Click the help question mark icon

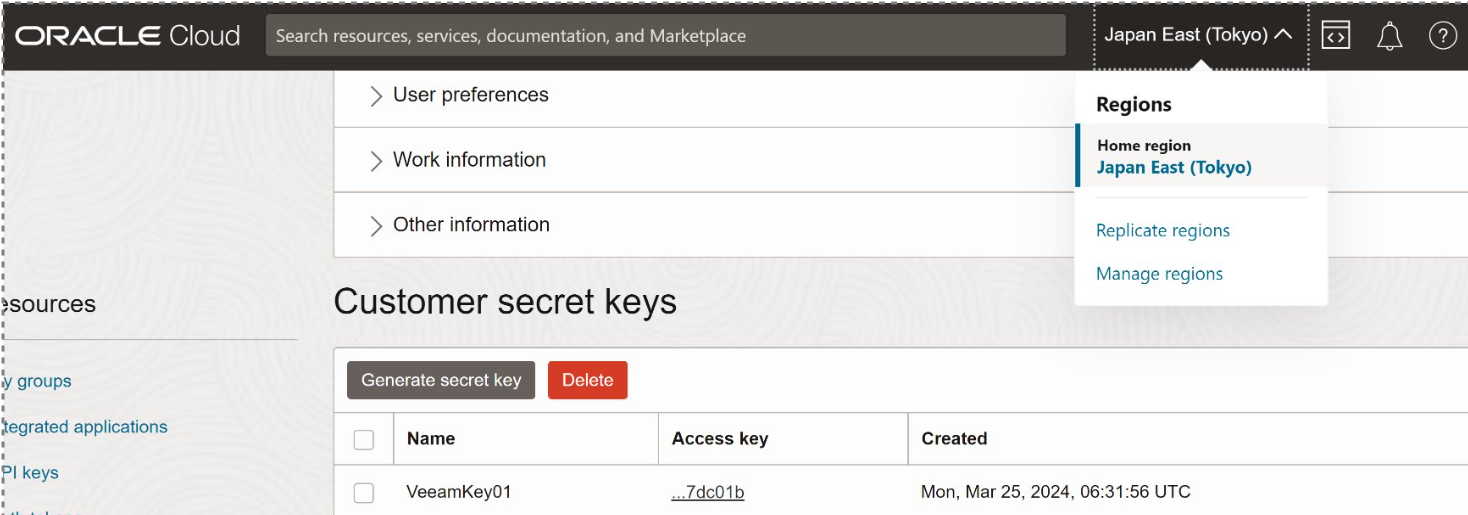click(1442, 36)
